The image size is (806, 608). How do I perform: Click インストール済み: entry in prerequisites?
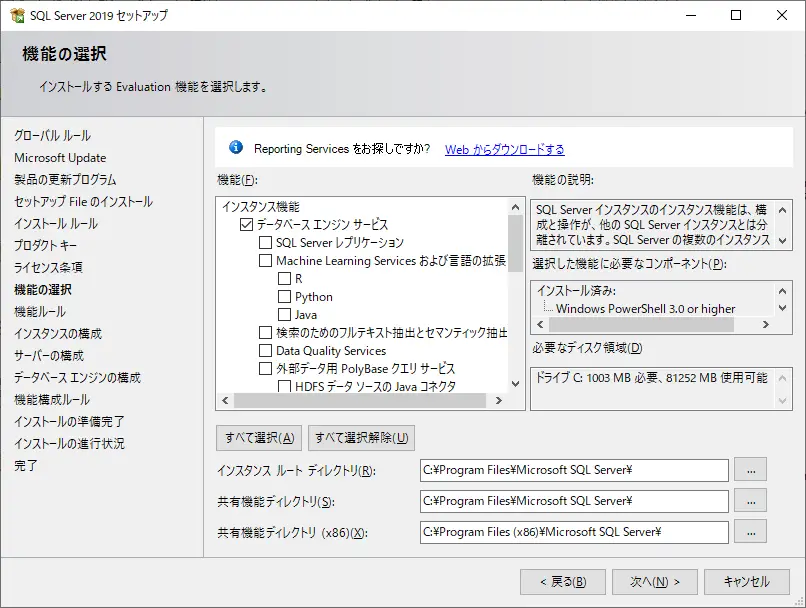(x=576, y=291)
